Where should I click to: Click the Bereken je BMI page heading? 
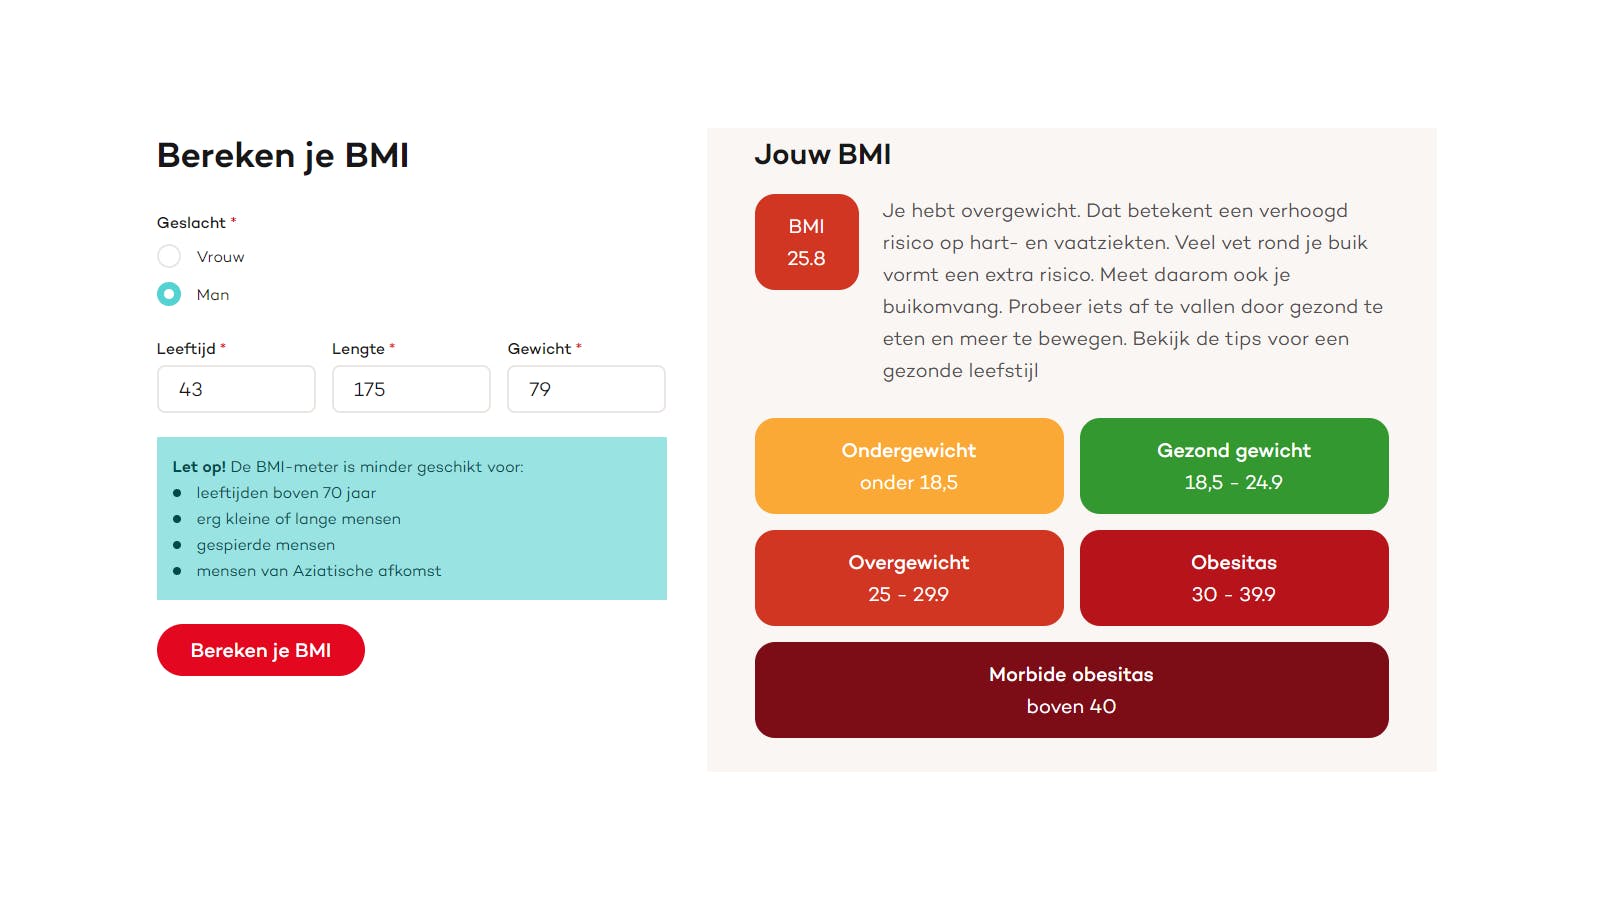click(283, 156)
